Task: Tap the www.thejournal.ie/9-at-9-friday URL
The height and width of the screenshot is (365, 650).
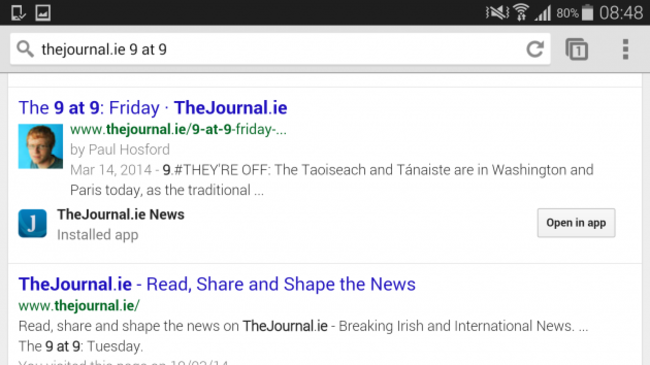Action: 178,129
